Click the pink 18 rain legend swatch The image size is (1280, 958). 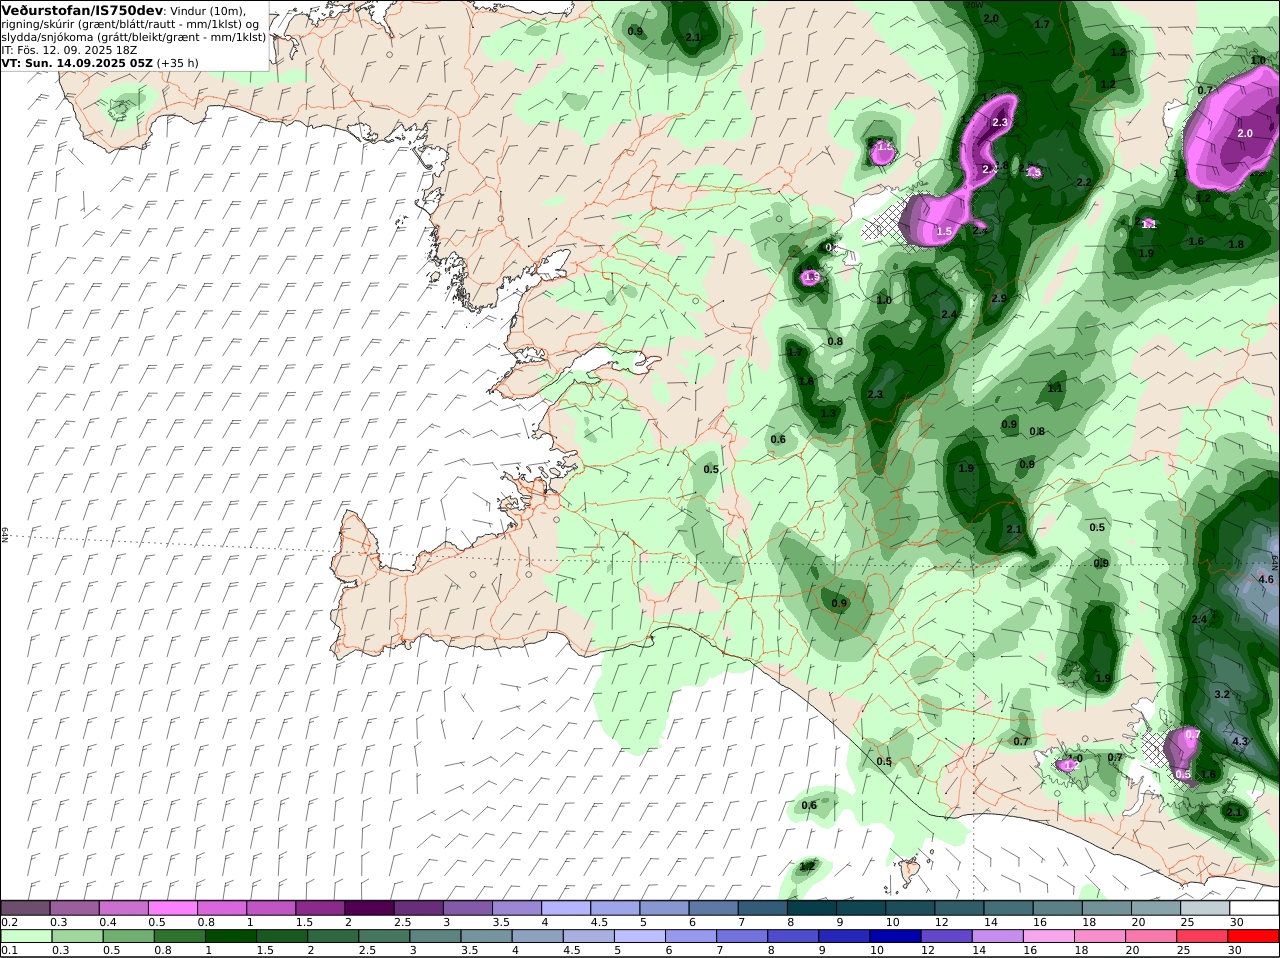[1100, 936]
